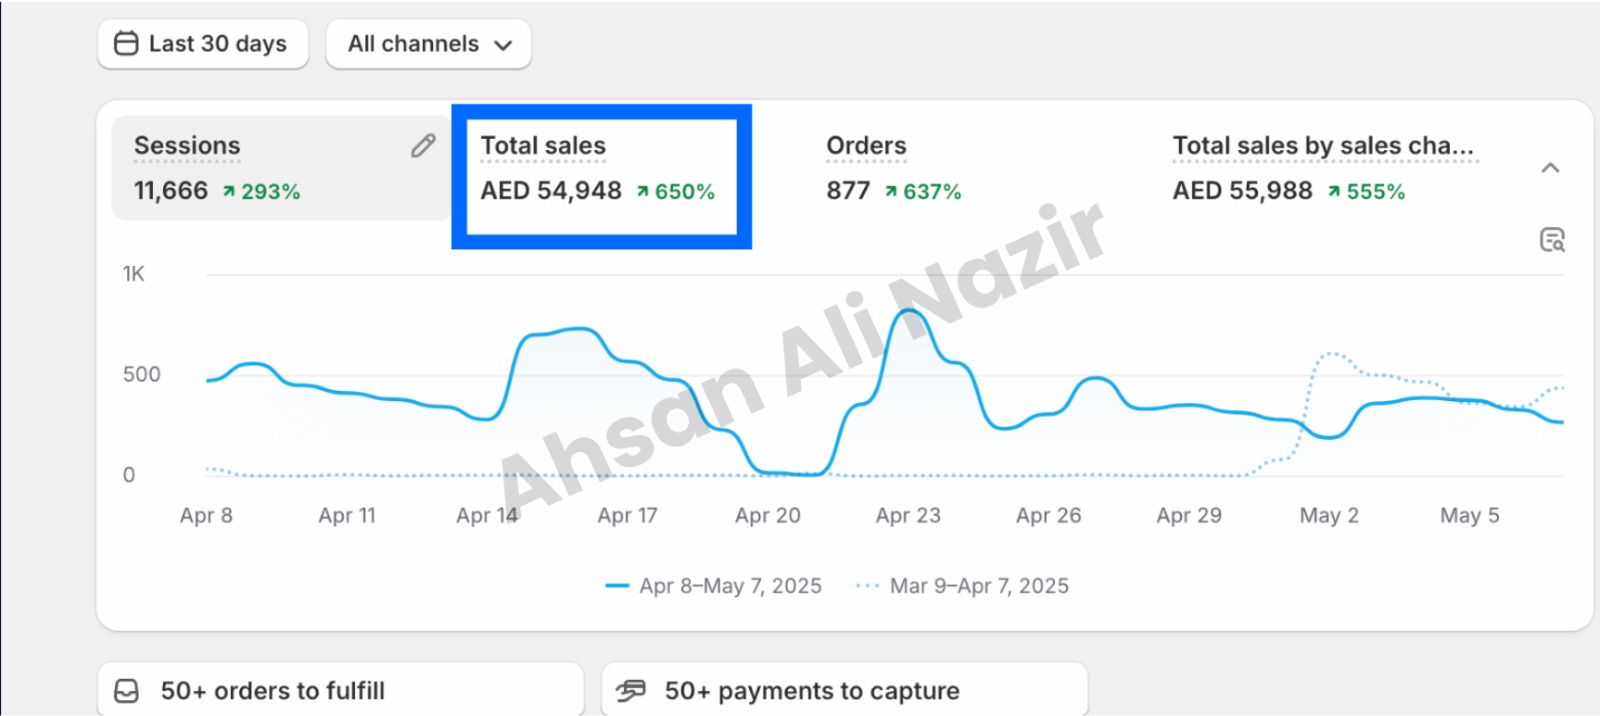
Task: Click the calendar icon in date filter
Action: click(126, 43)
